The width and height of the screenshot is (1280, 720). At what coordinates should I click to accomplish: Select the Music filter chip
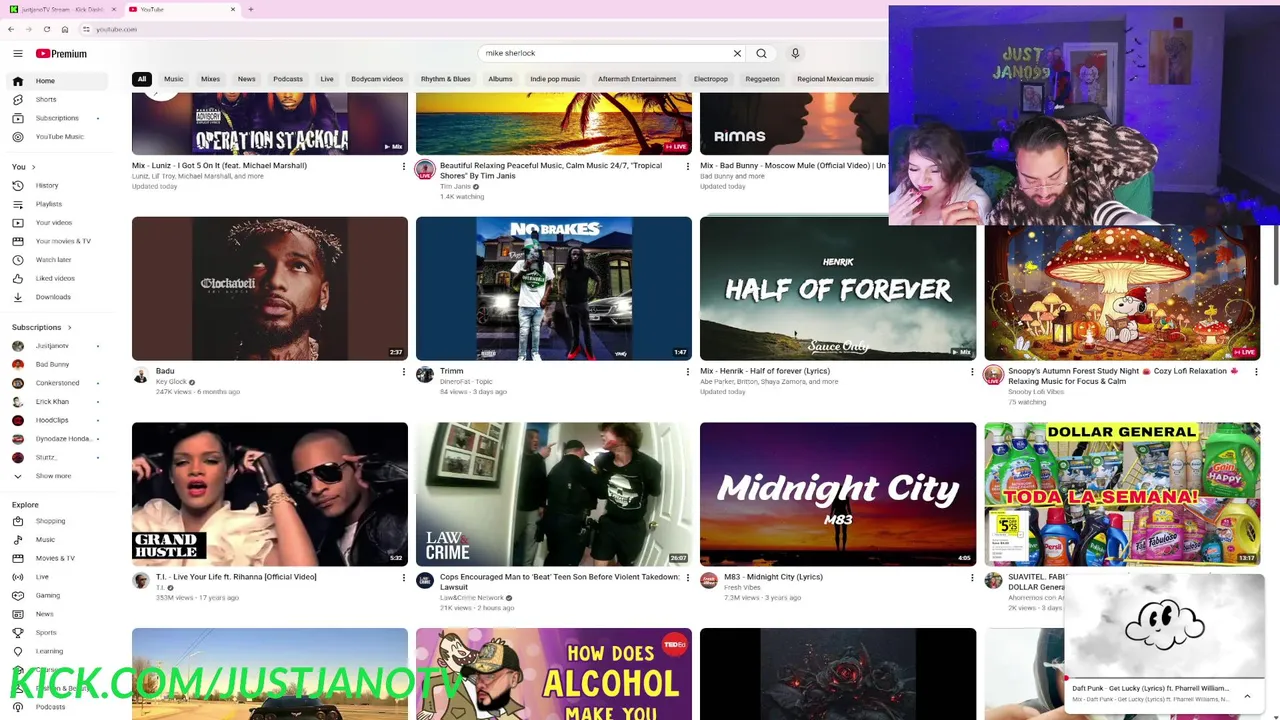coord(173,79)
